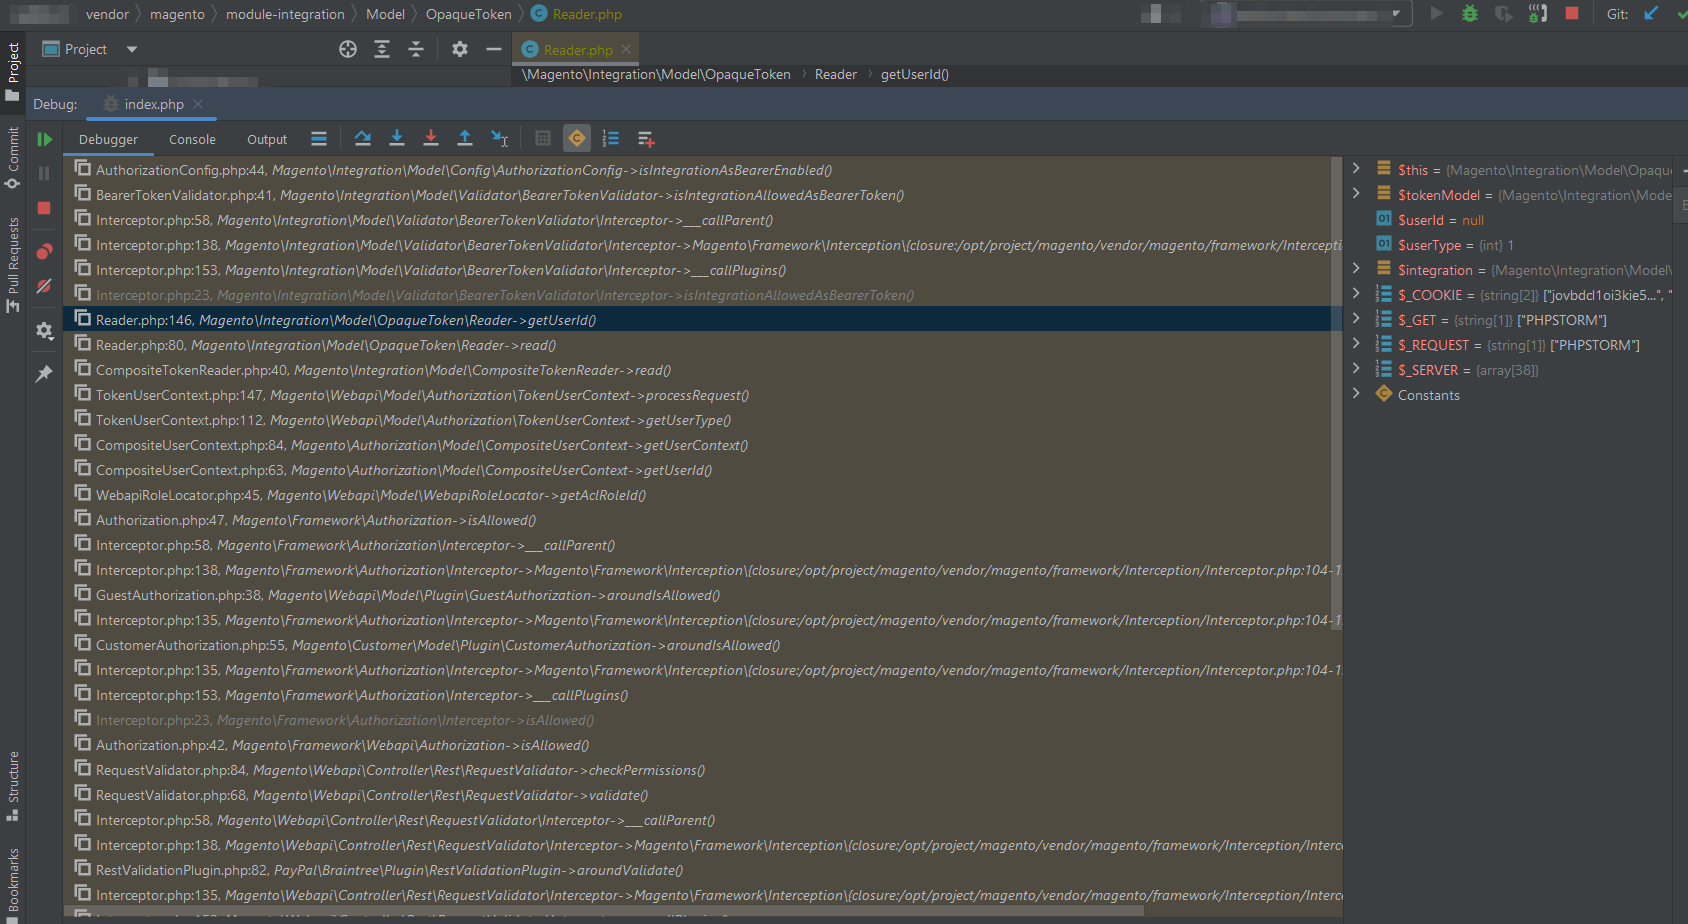Expand the $this variable node
Viewport: 1688px width, 924px height.
(1356, 168)
